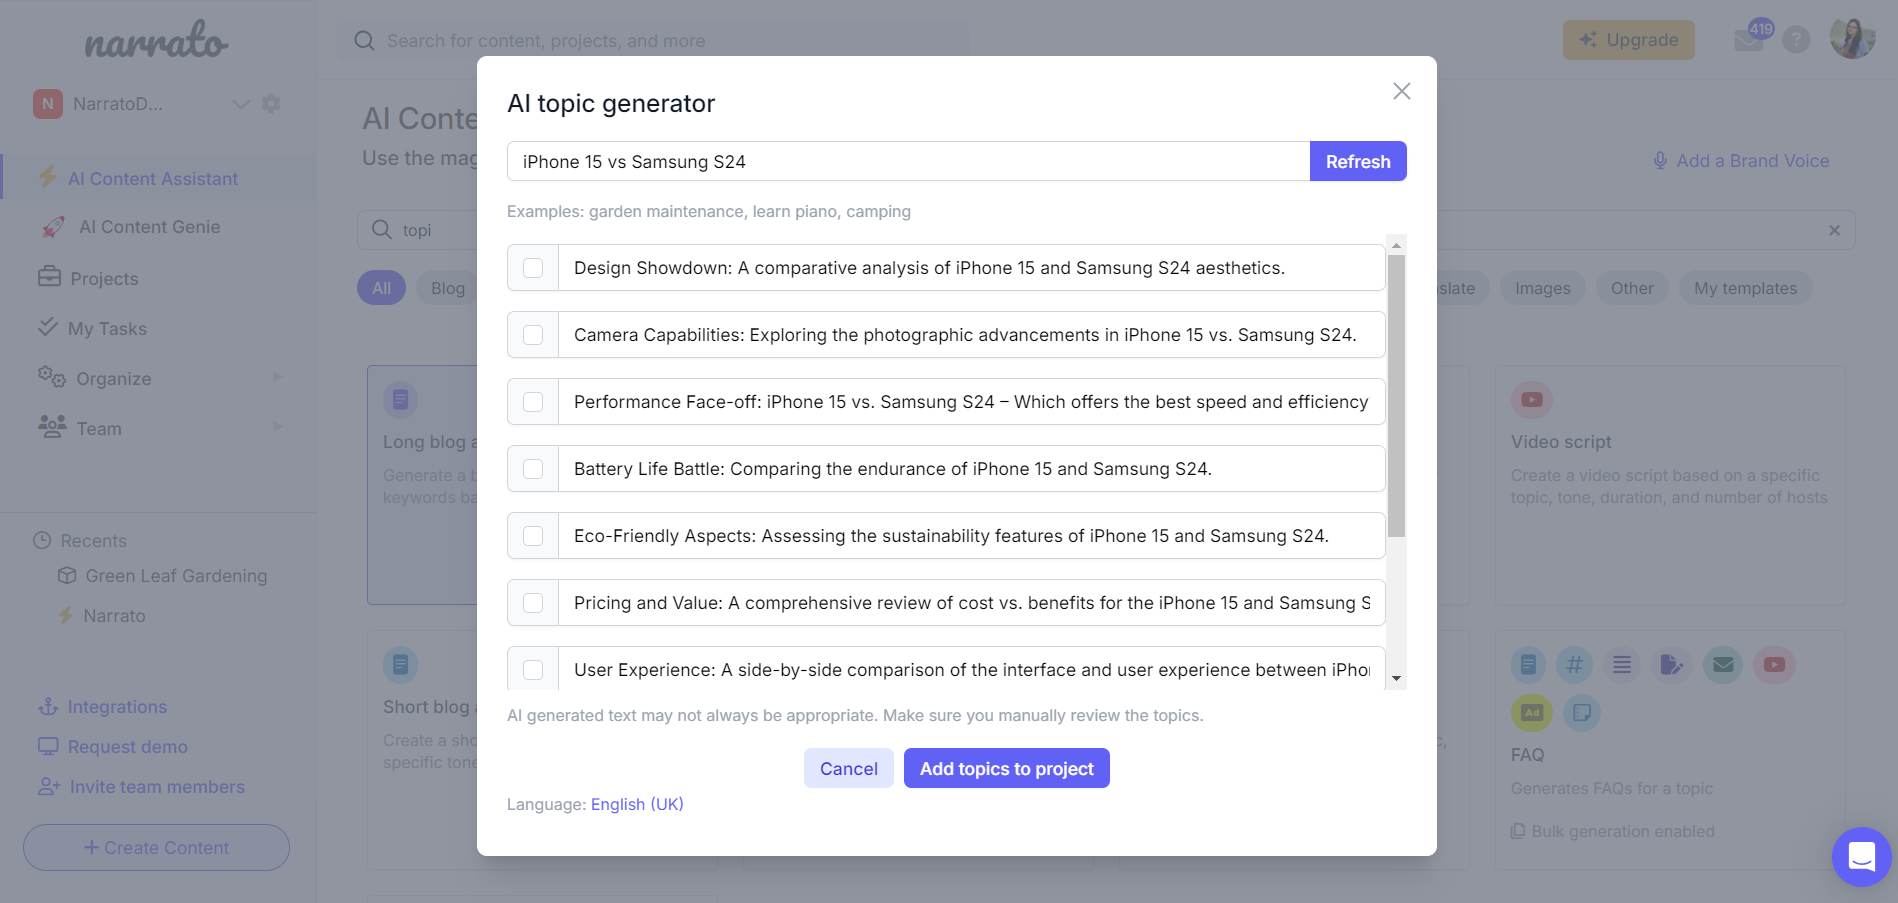Viewport: 1898px width, 903px height.
Task: Open the help question mark icon
Action: tap(1796, 40)
